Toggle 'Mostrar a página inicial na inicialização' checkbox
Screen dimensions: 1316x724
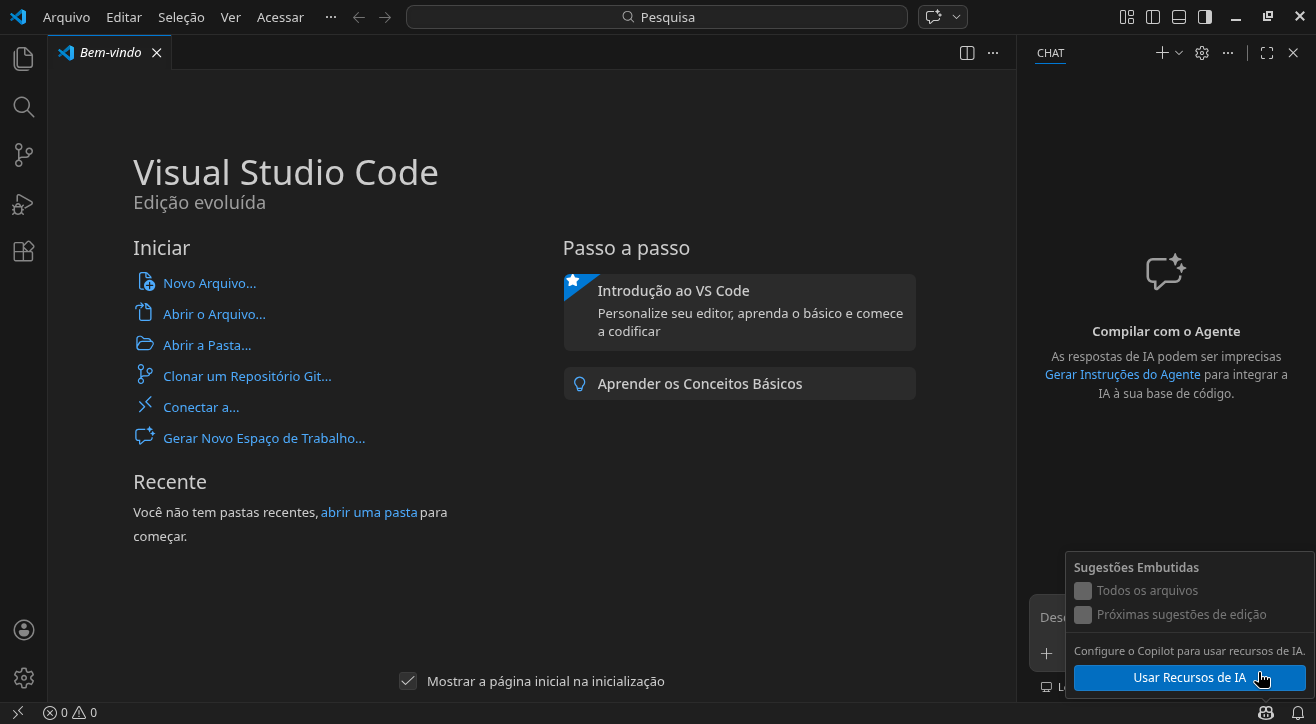click(x=408, y=681)
